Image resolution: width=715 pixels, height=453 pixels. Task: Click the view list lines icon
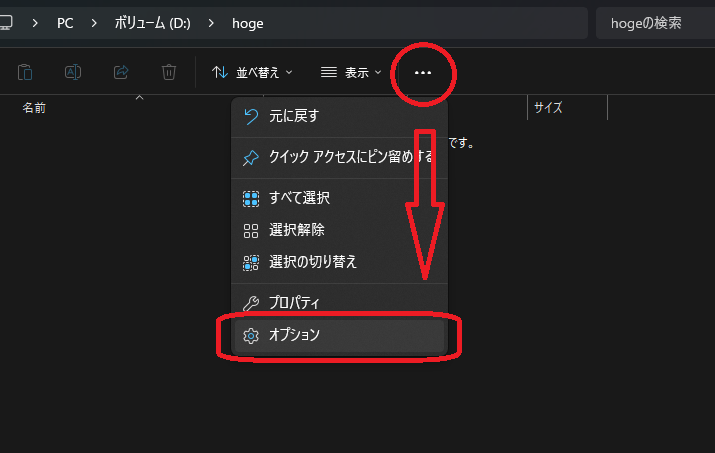(329, 72)
